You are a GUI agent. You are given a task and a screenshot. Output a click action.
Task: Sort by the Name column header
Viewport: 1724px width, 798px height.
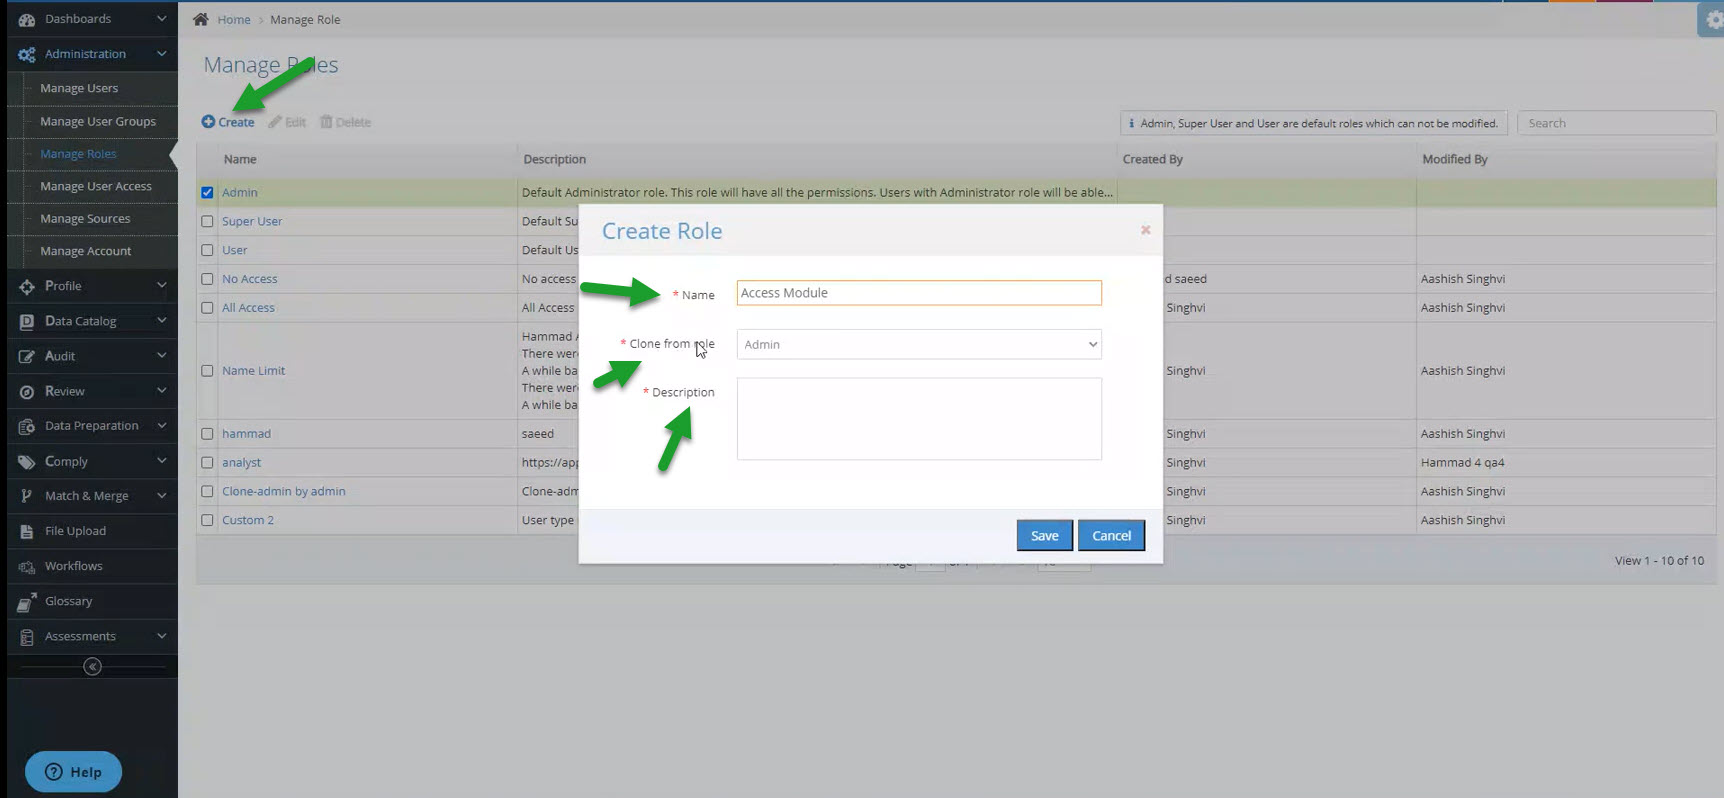click(x=240, y=159)
